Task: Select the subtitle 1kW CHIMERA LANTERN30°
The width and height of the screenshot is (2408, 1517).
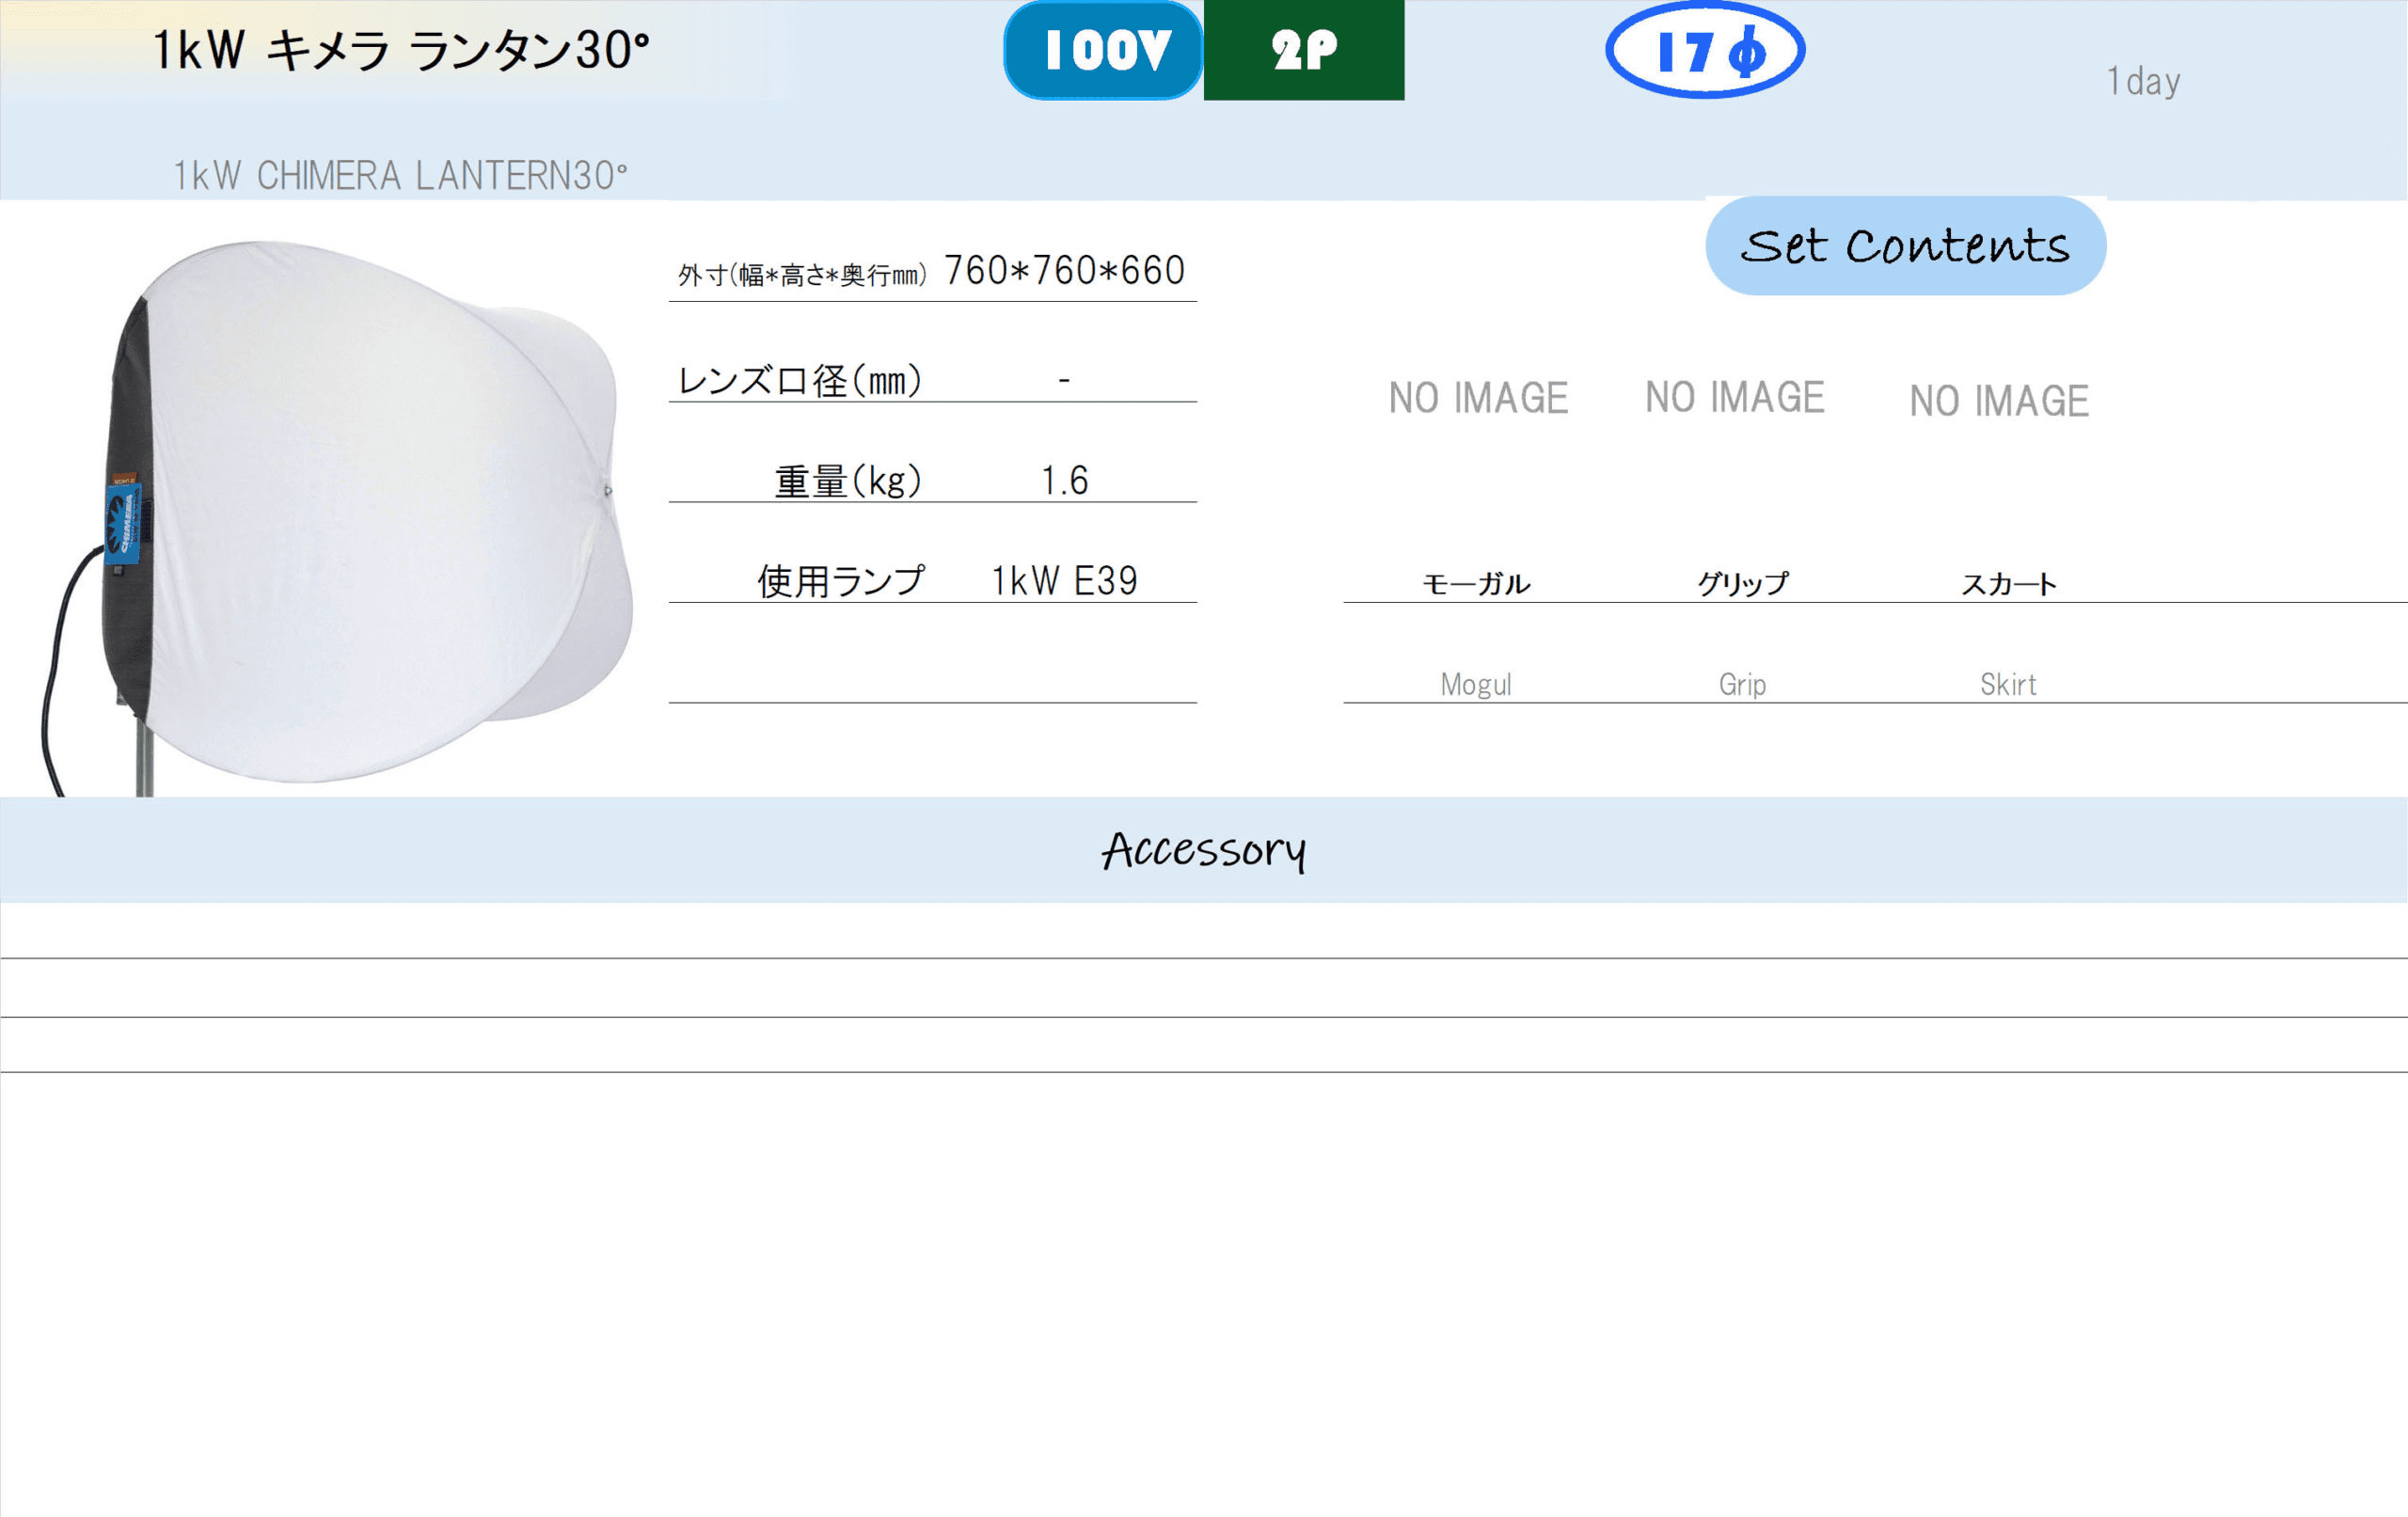Action: tap(400, 176)
